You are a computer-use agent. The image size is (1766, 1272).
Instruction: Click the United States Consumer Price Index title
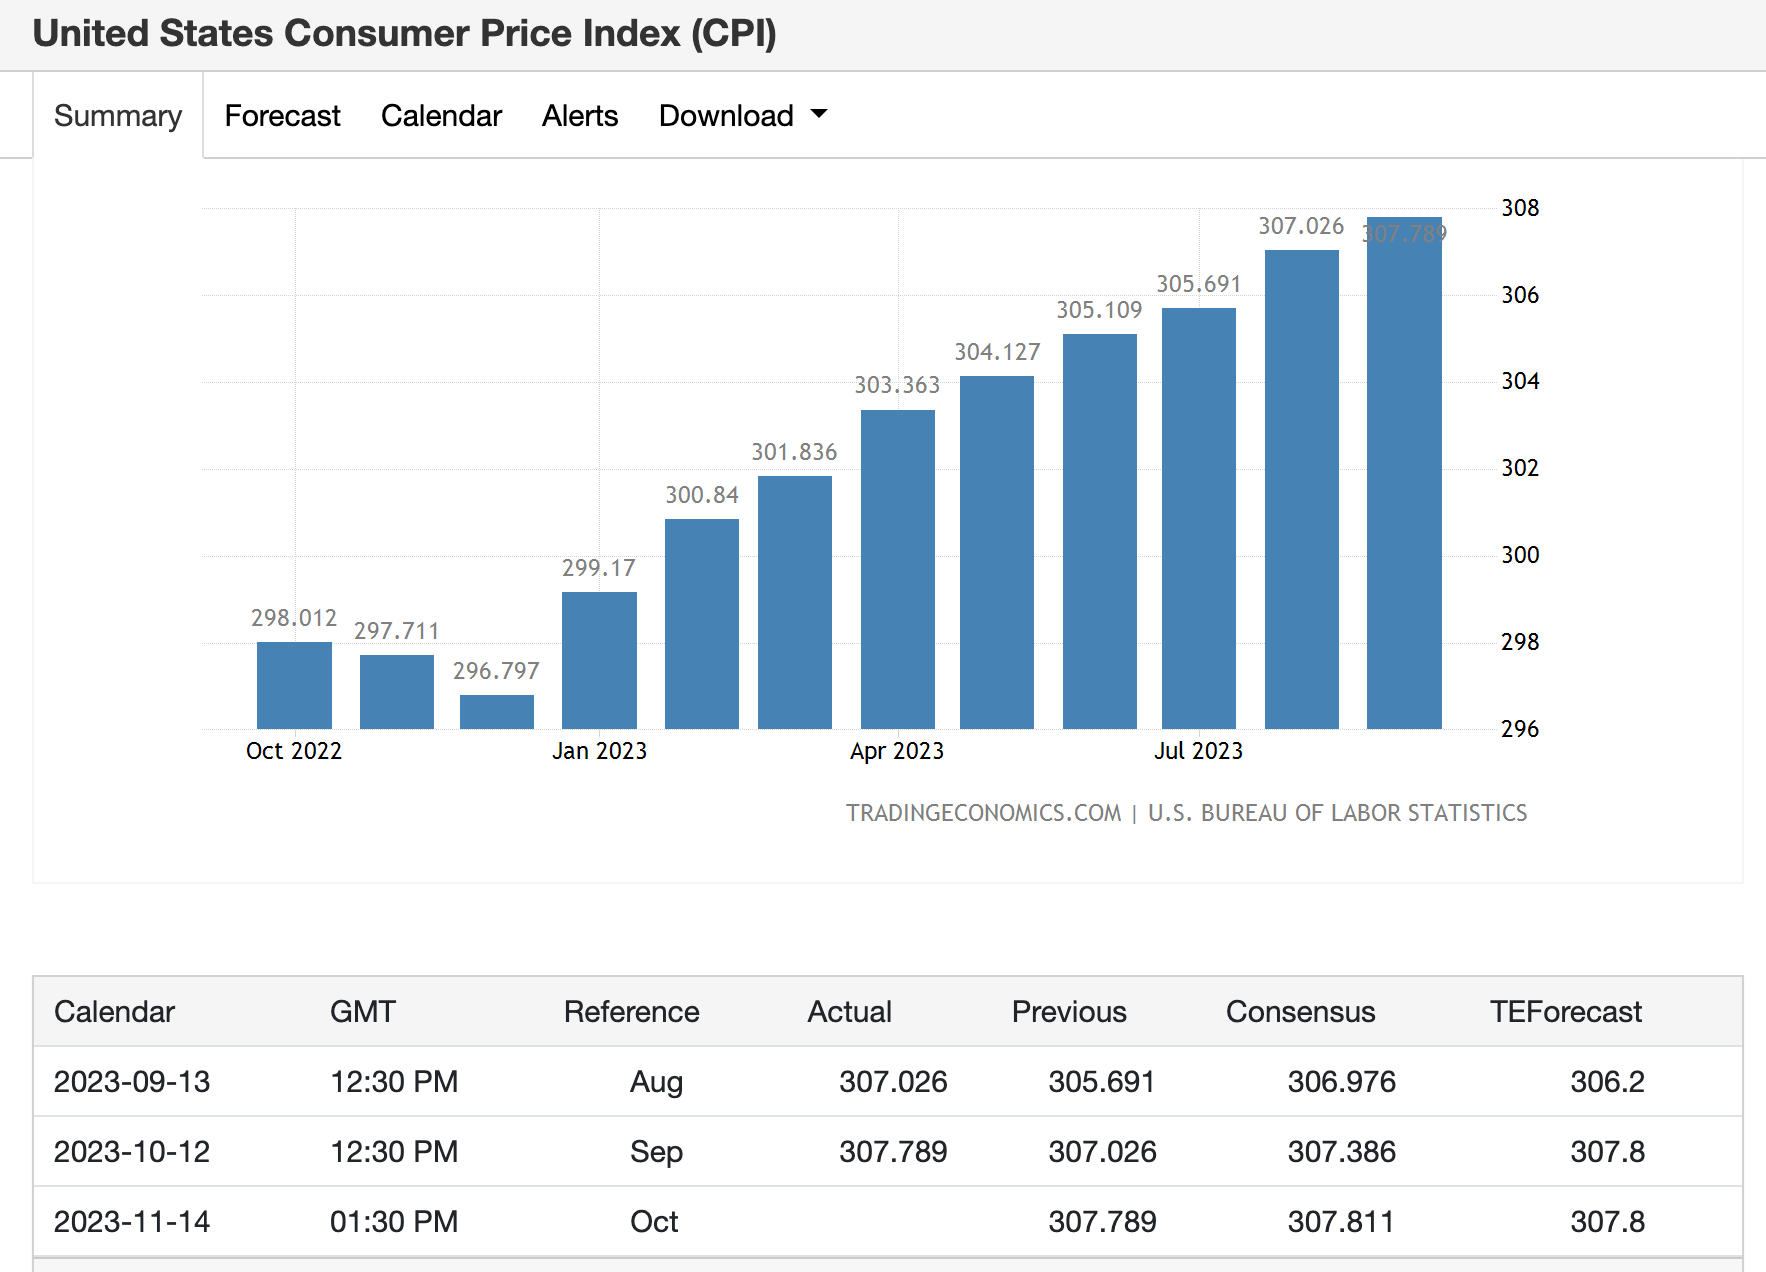(405, 34)
